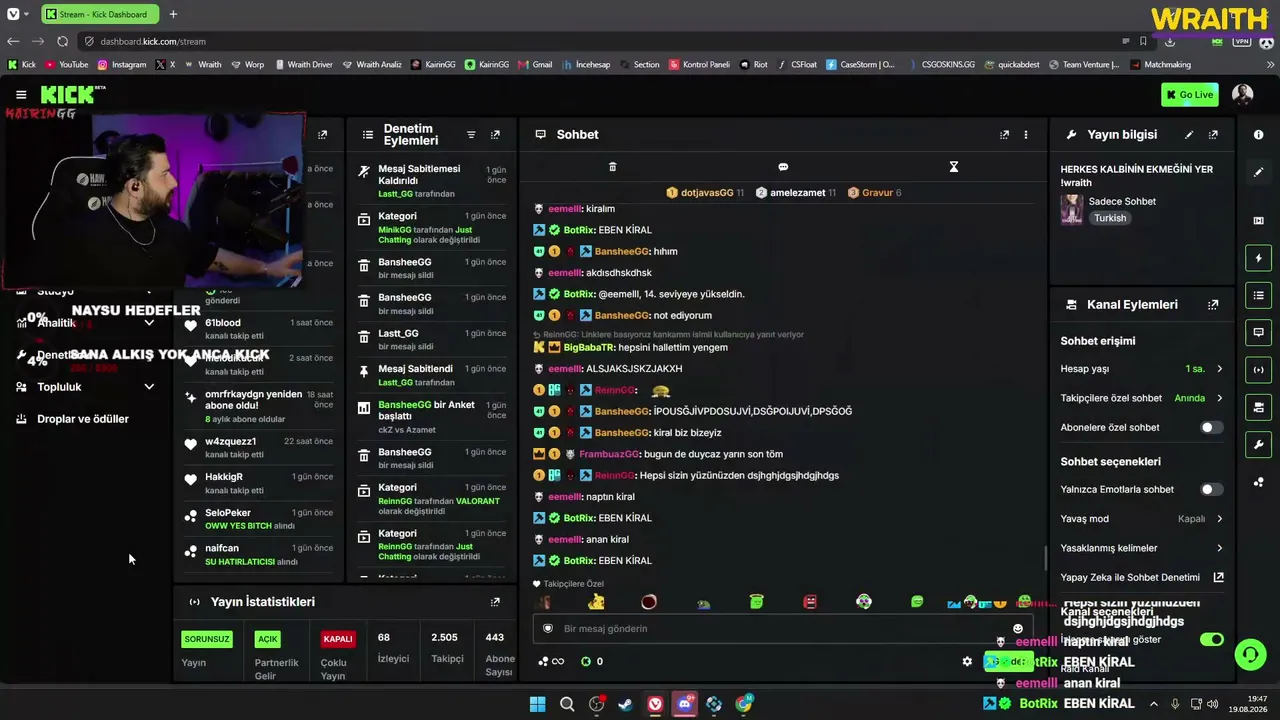Image resolution: width=1280 pixels, height=720 pixels.
Task: Open Yapay Zeka ile Sohbet Denetimi link
Action: [1142, 577]
